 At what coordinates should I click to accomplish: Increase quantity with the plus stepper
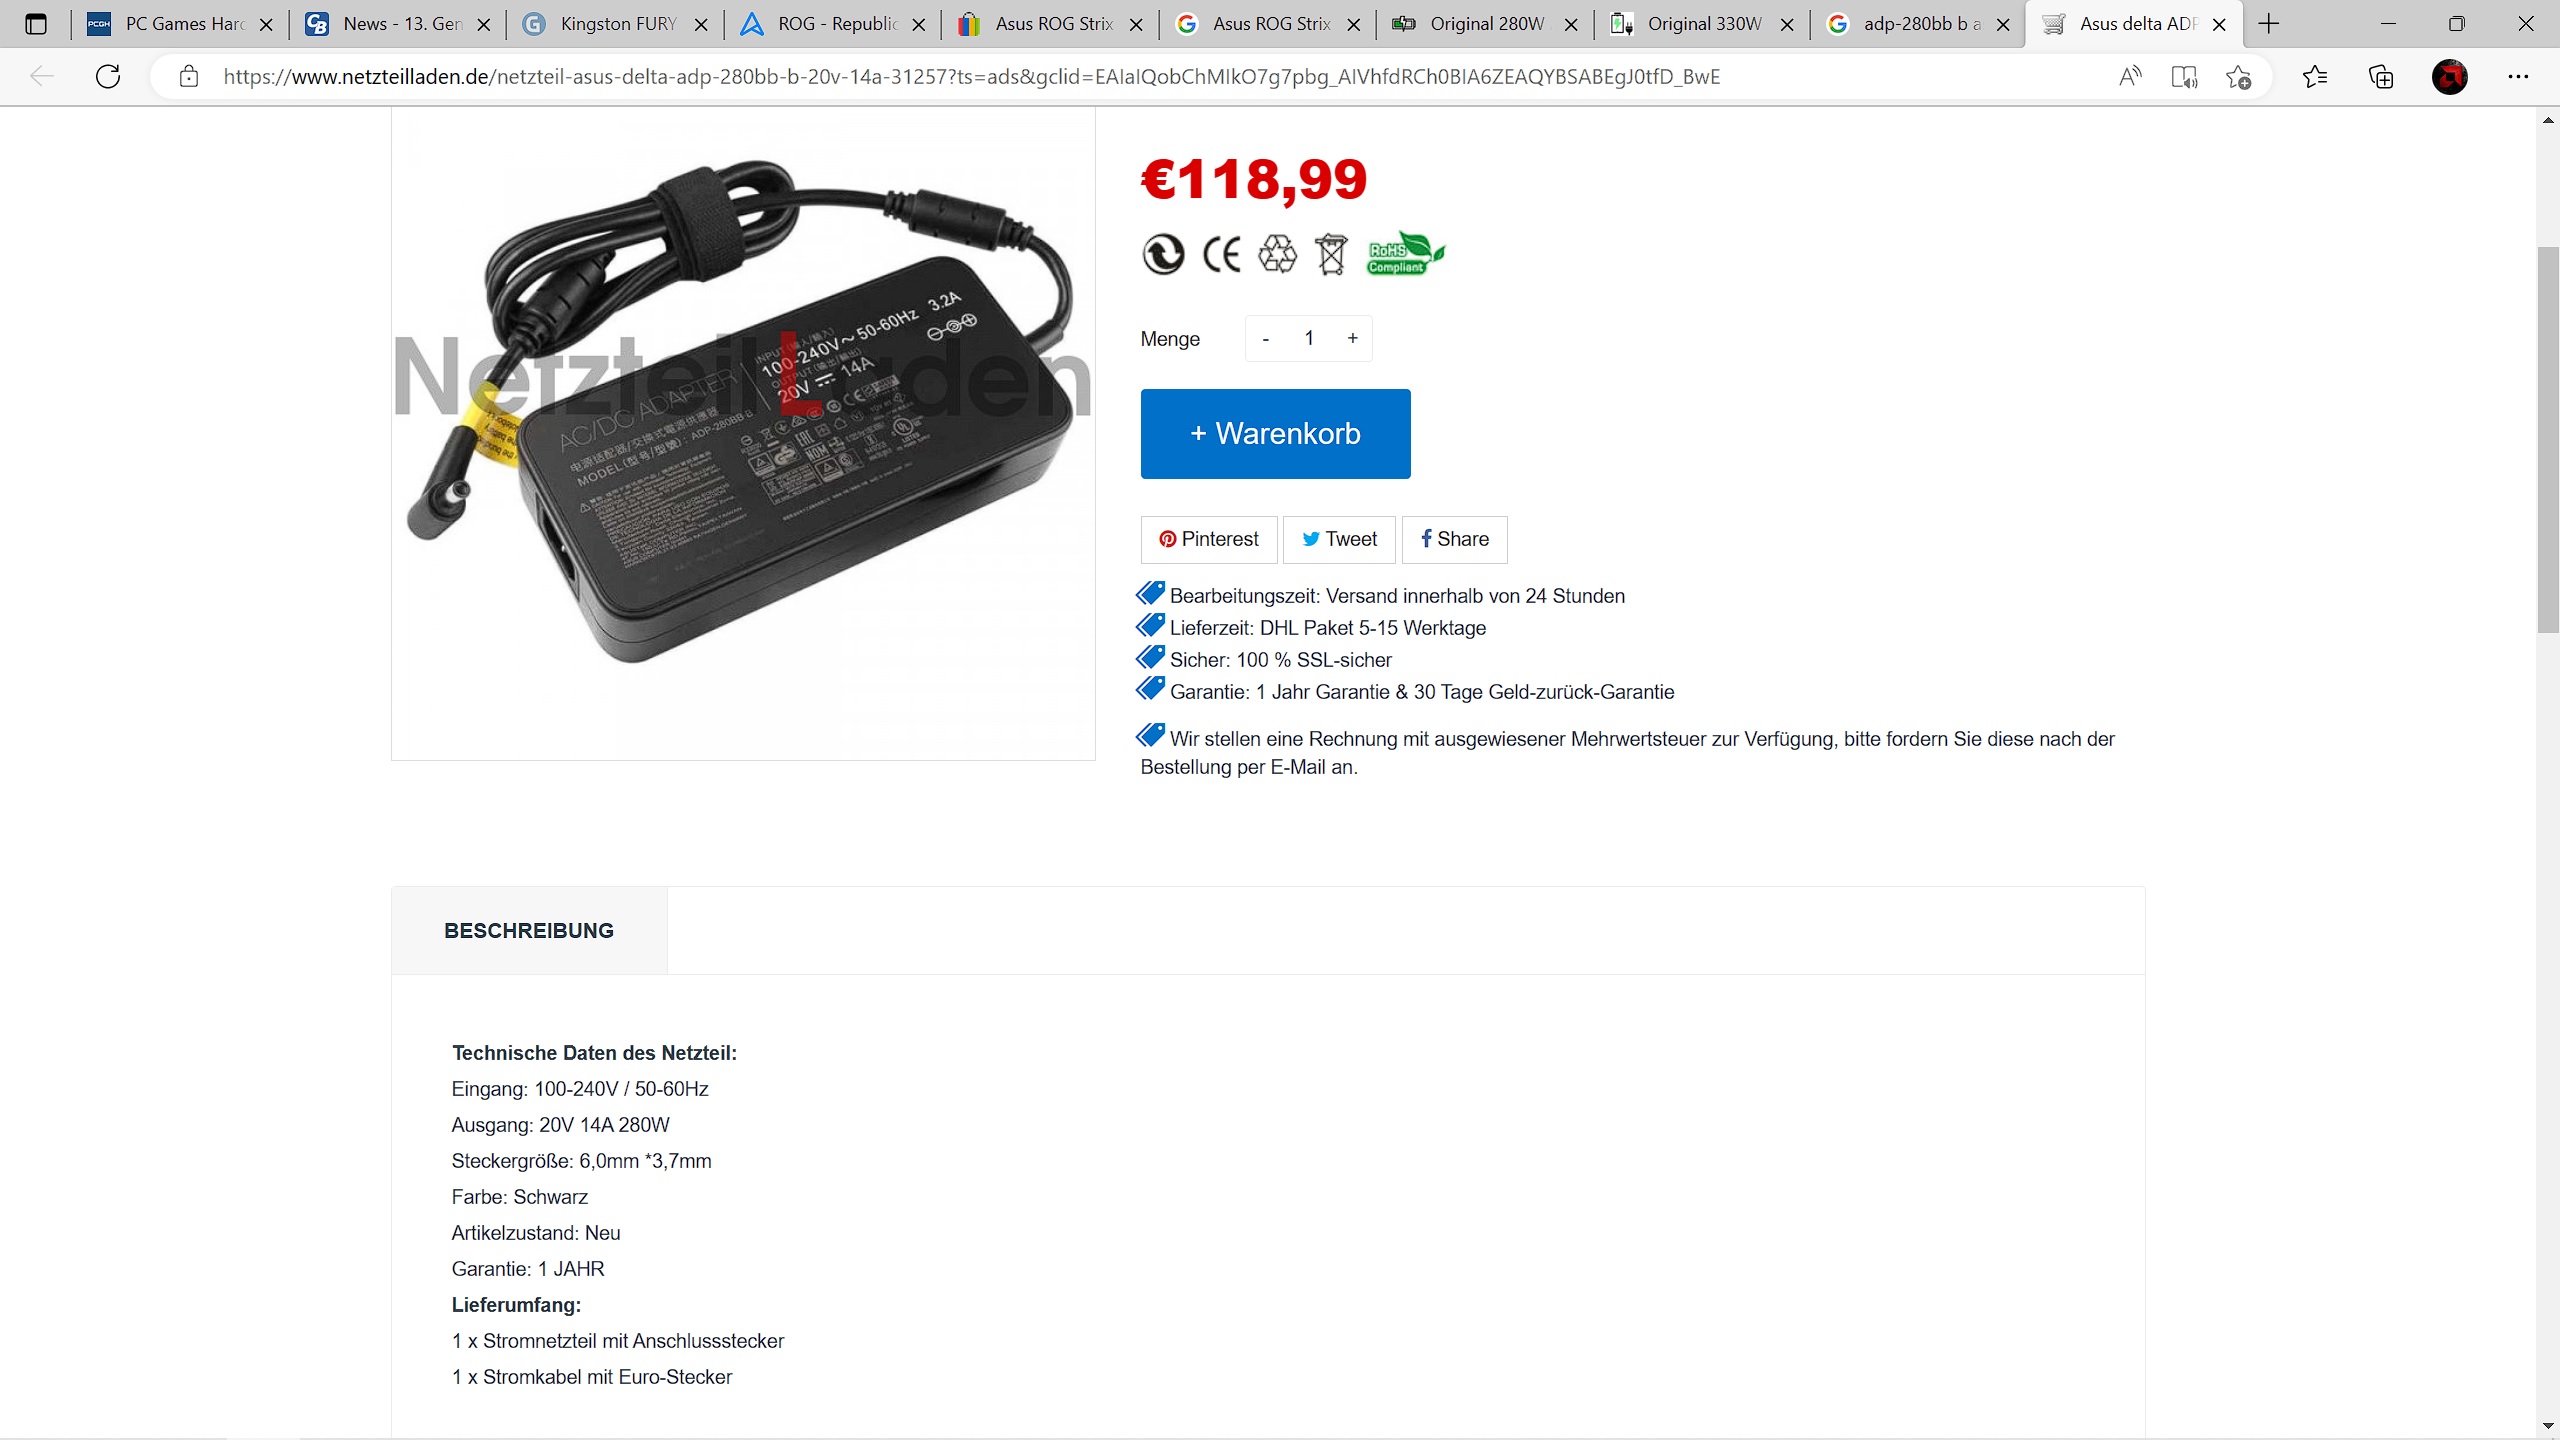(x=1353, y=338)
